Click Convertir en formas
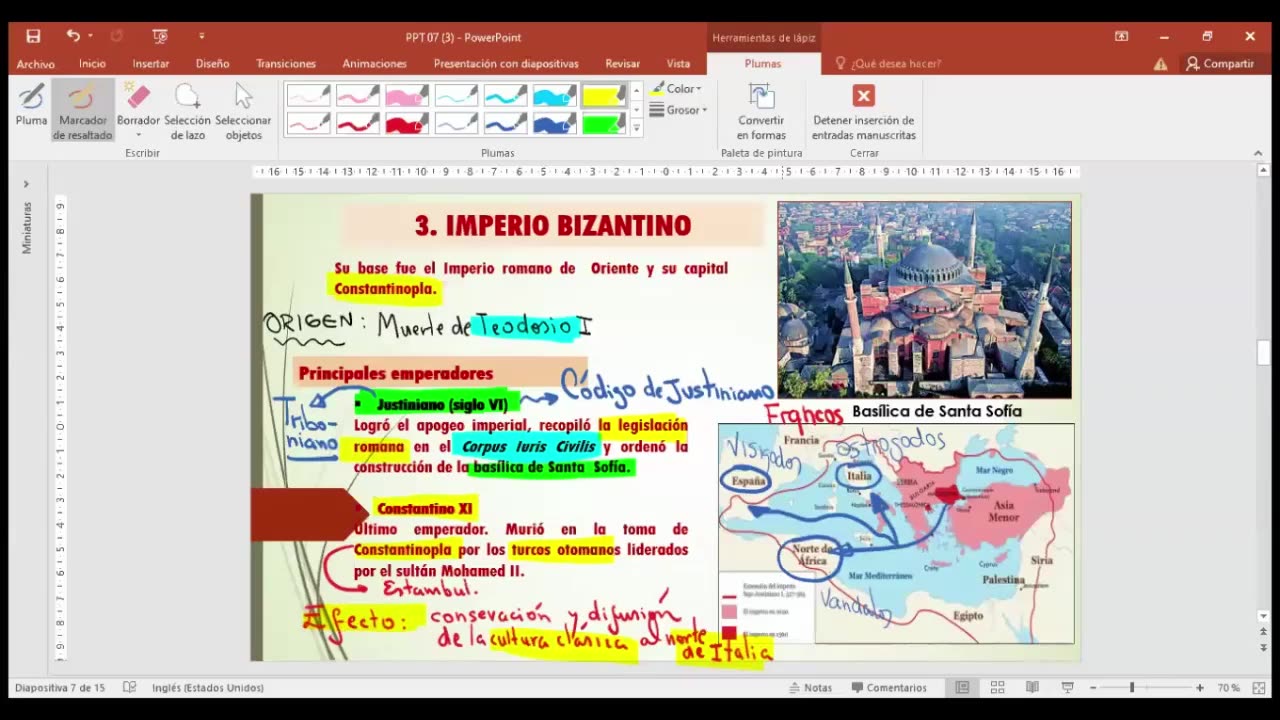The width and height of the screenshot is (1280, 720). (761, 111)
